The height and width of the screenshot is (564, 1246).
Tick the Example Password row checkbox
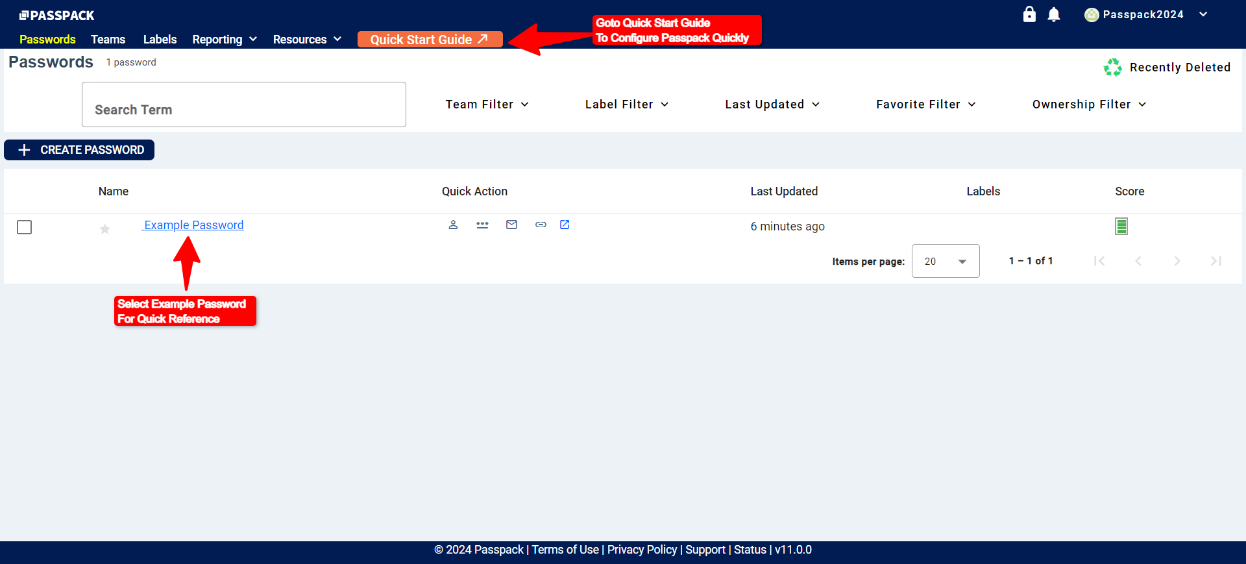(25, 227)
